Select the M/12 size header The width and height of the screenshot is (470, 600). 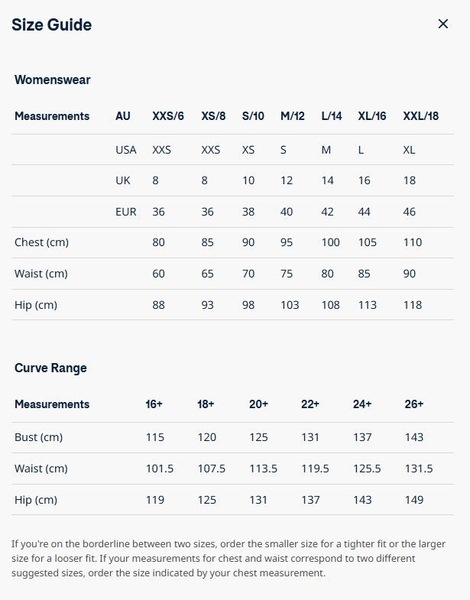292,116
